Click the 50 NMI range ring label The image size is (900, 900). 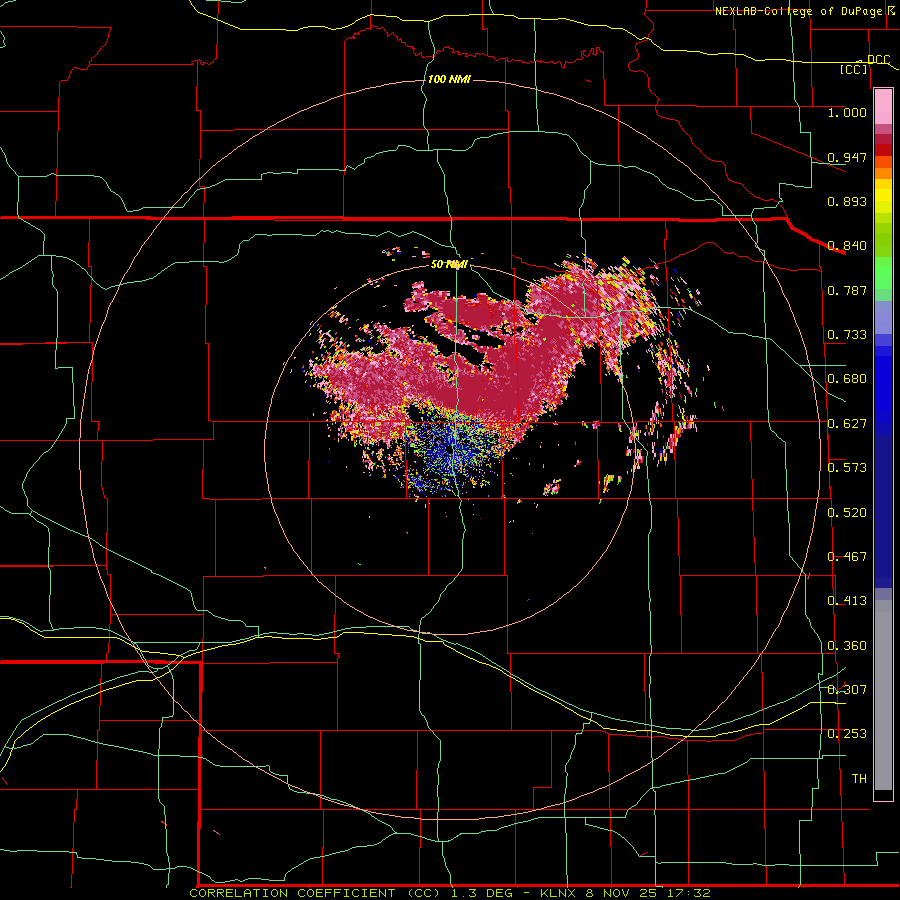(449, 264)
